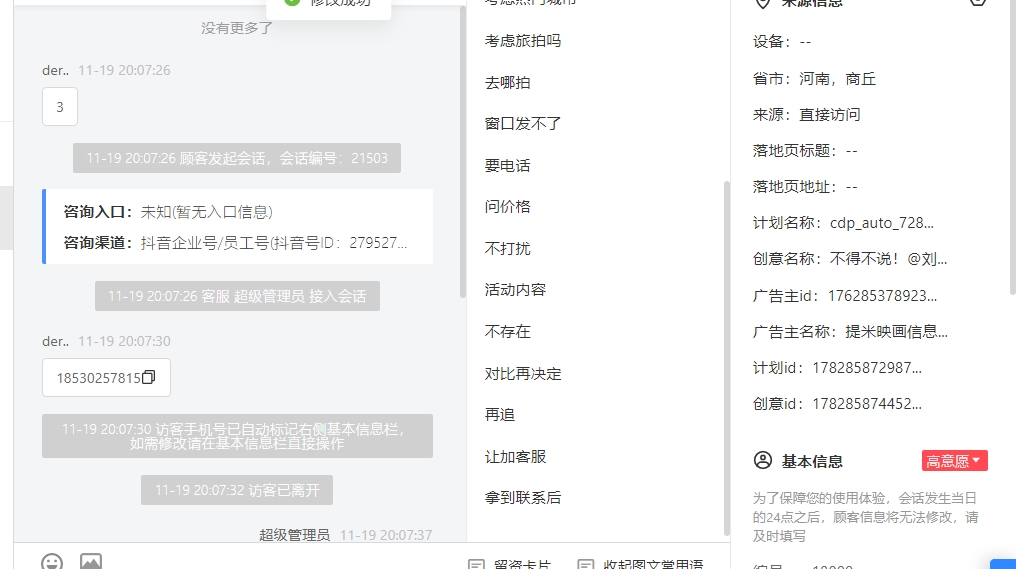1016x569 pixels.
Task: Click the first der.. sender name at 20:07:26
Action: point(56,70)
